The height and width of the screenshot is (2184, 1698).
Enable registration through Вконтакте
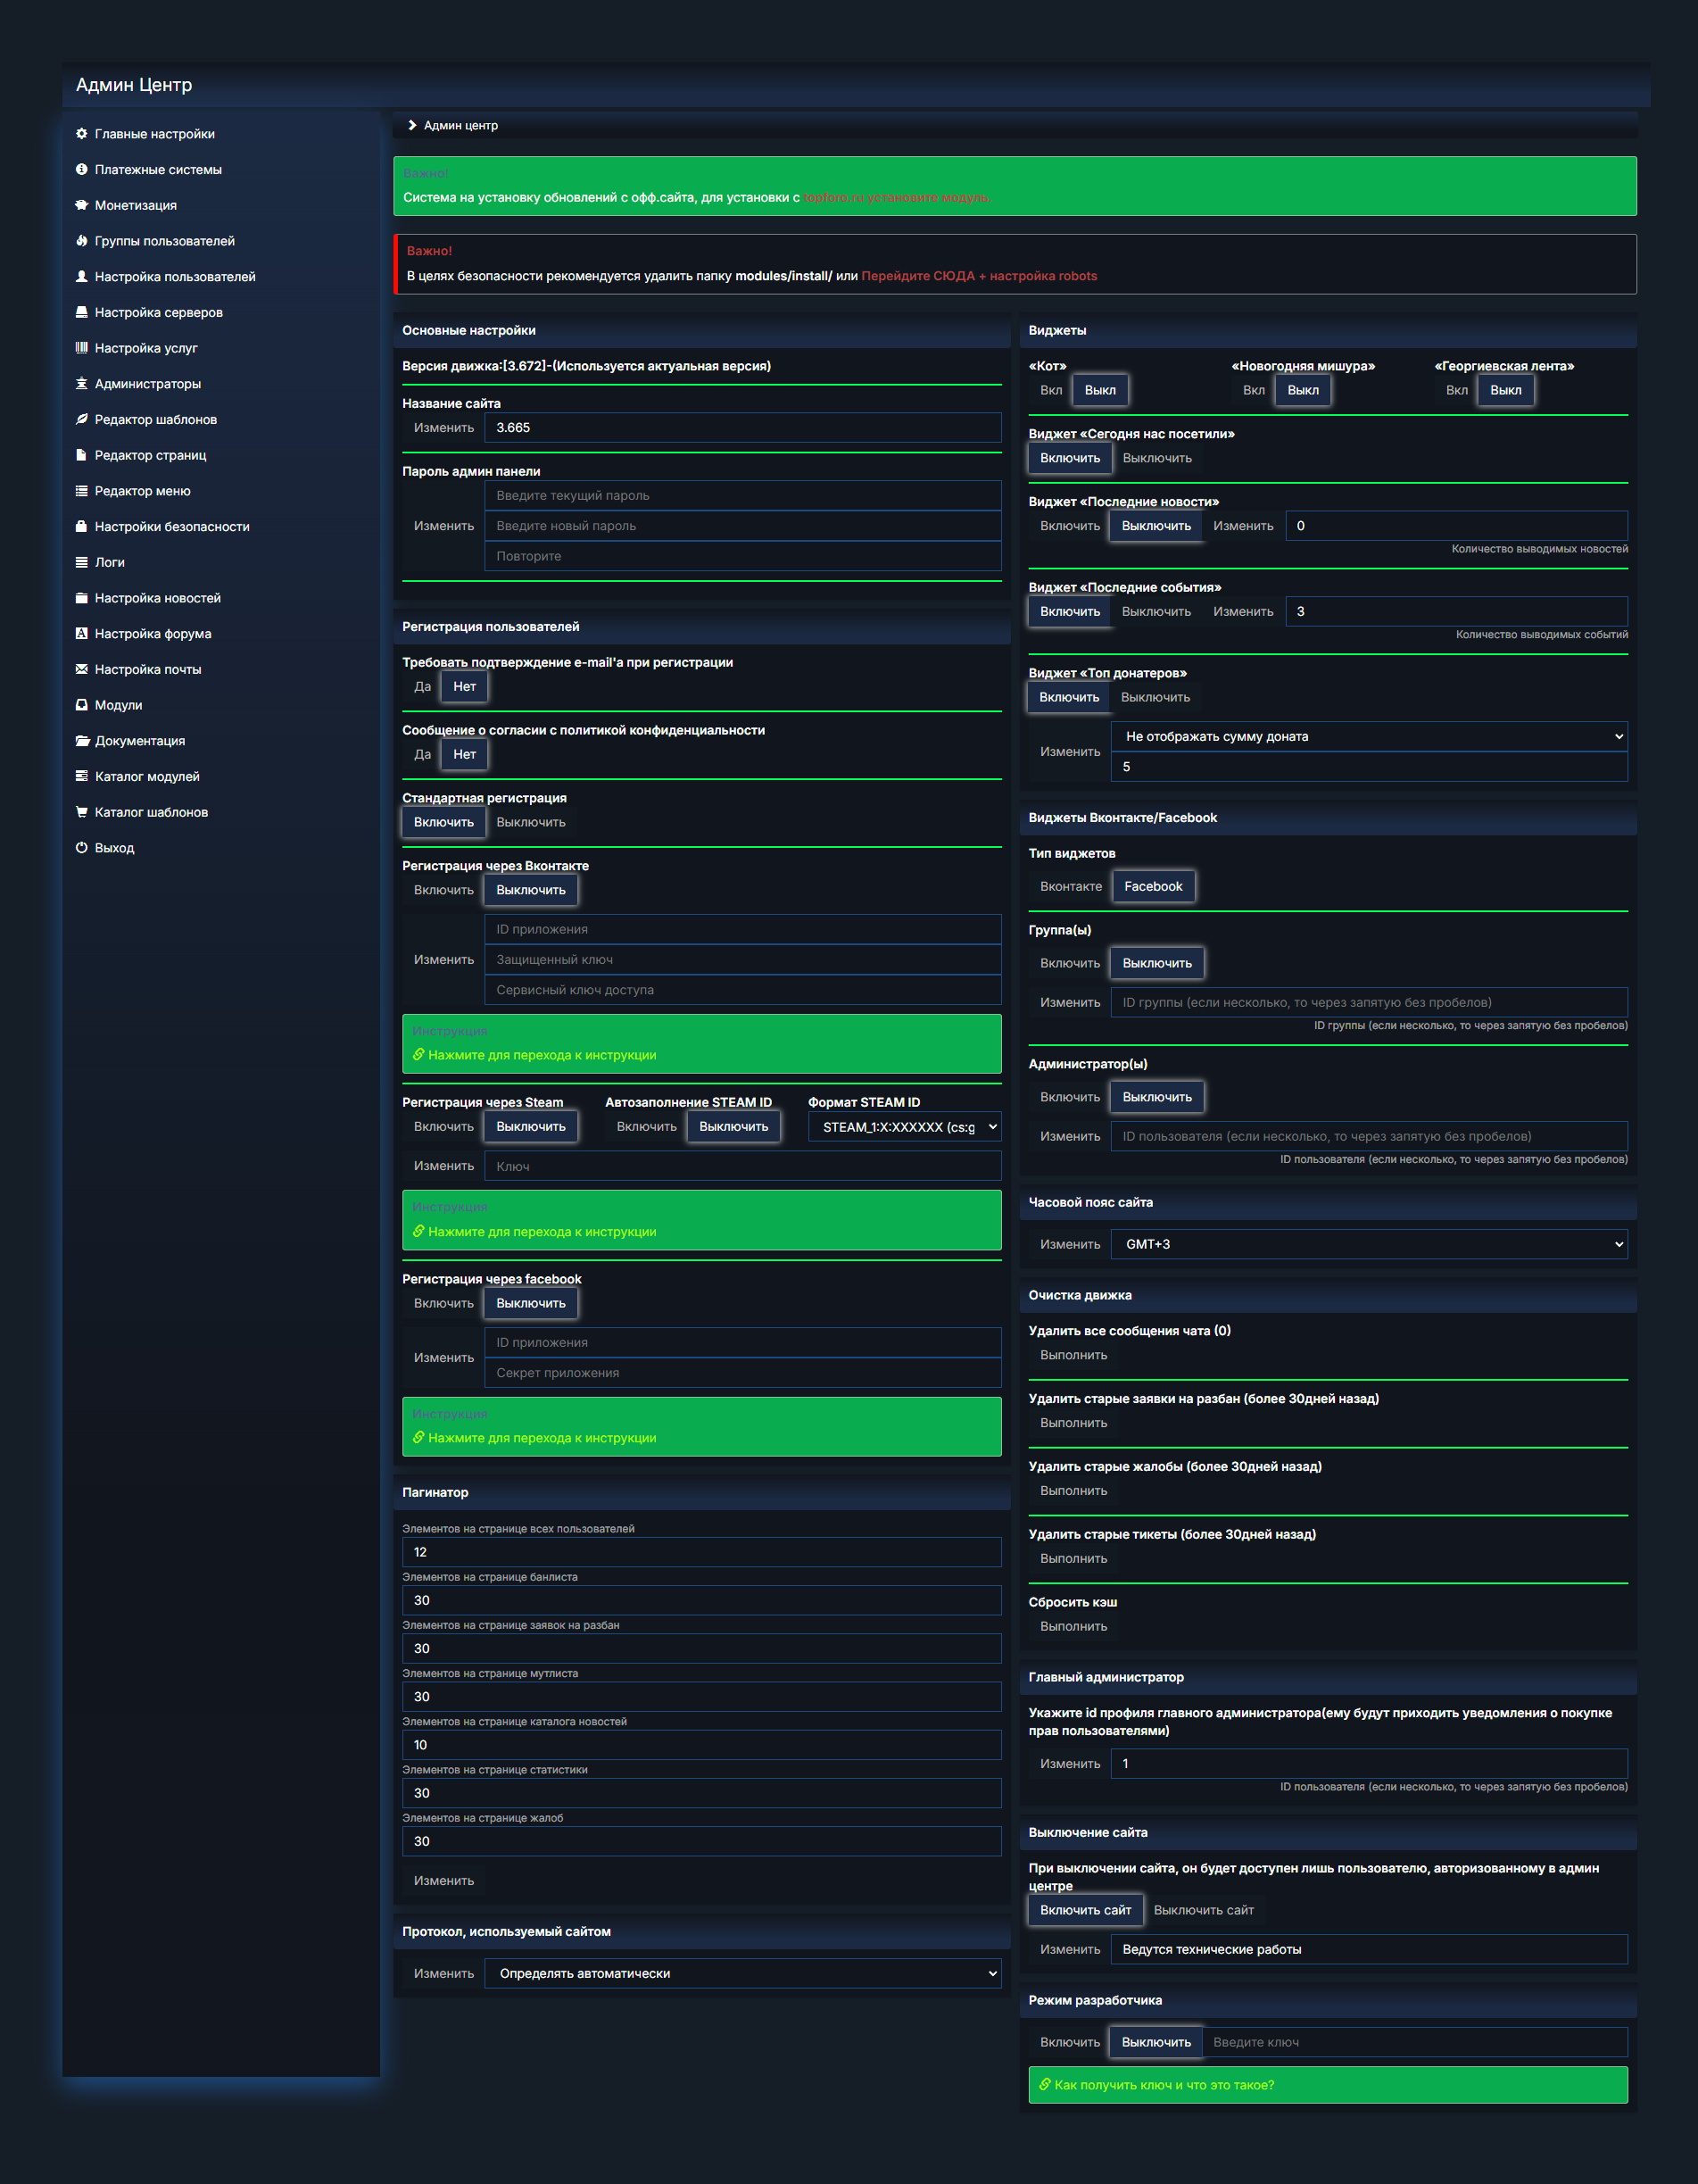click(x=443, y=890)
